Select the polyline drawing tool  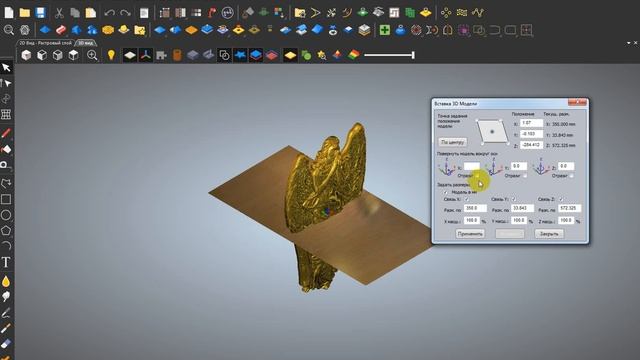coord(6,183)
